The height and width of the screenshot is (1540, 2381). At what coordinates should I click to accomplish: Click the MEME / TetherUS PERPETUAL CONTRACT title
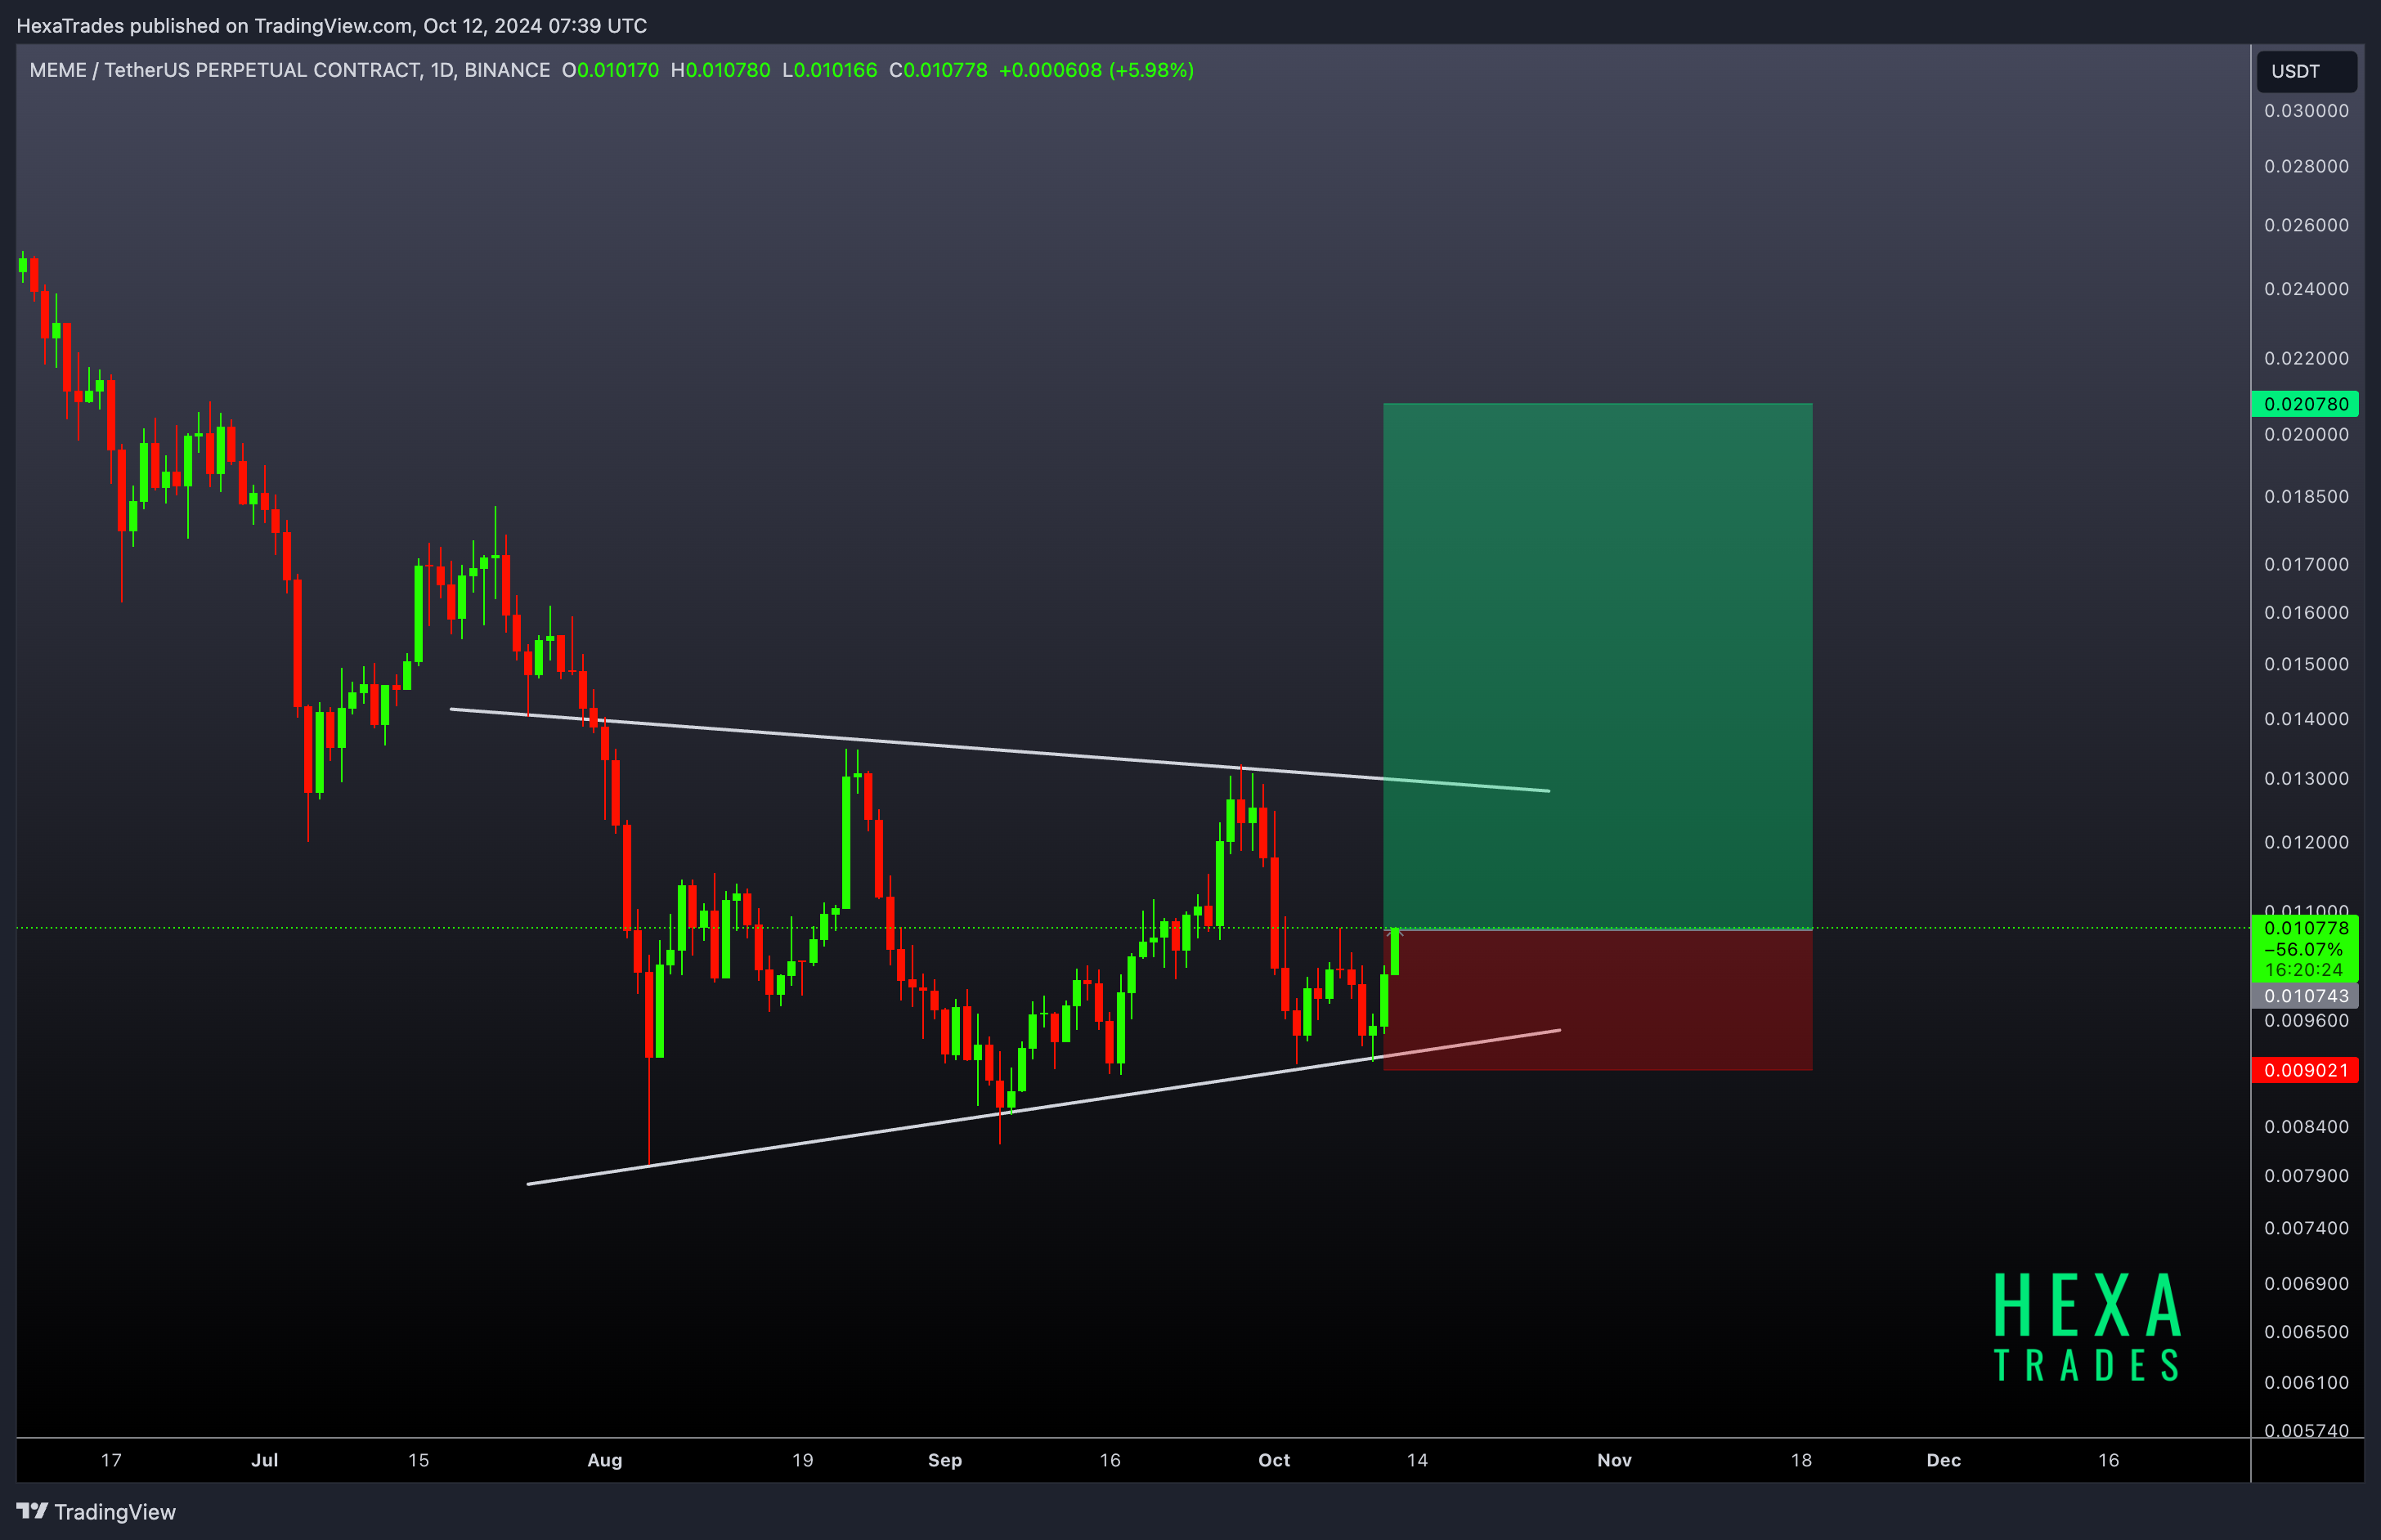click(x=290, y=70)
